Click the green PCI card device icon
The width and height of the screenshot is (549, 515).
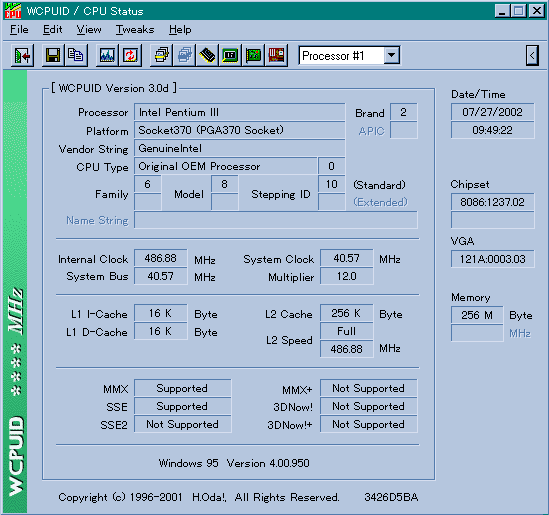[x=253, y=55]
